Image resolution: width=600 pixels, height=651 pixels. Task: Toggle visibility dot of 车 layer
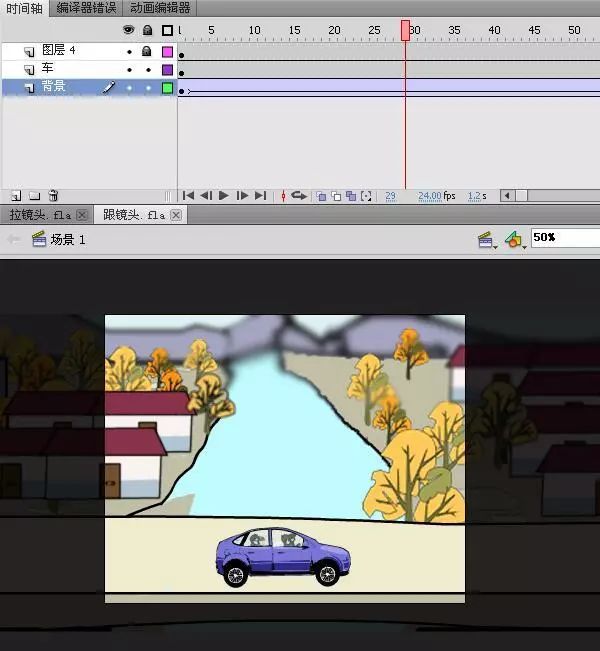(130, 70)
